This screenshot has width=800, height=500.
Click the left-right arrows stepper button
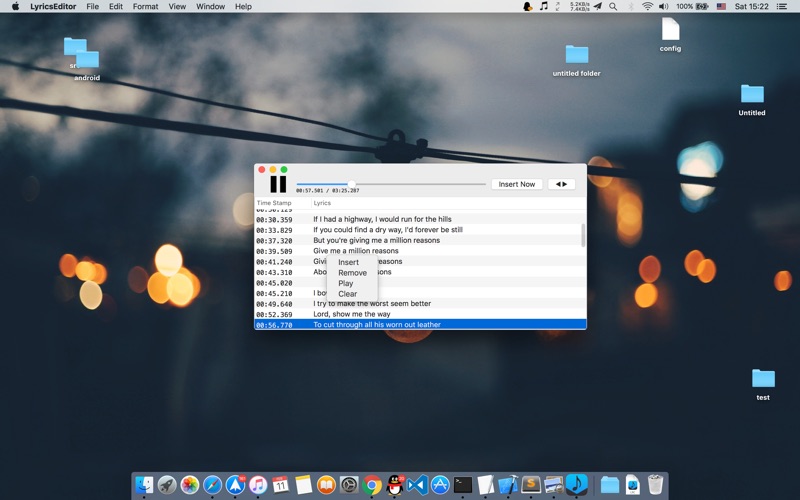(x=561, y=184)
